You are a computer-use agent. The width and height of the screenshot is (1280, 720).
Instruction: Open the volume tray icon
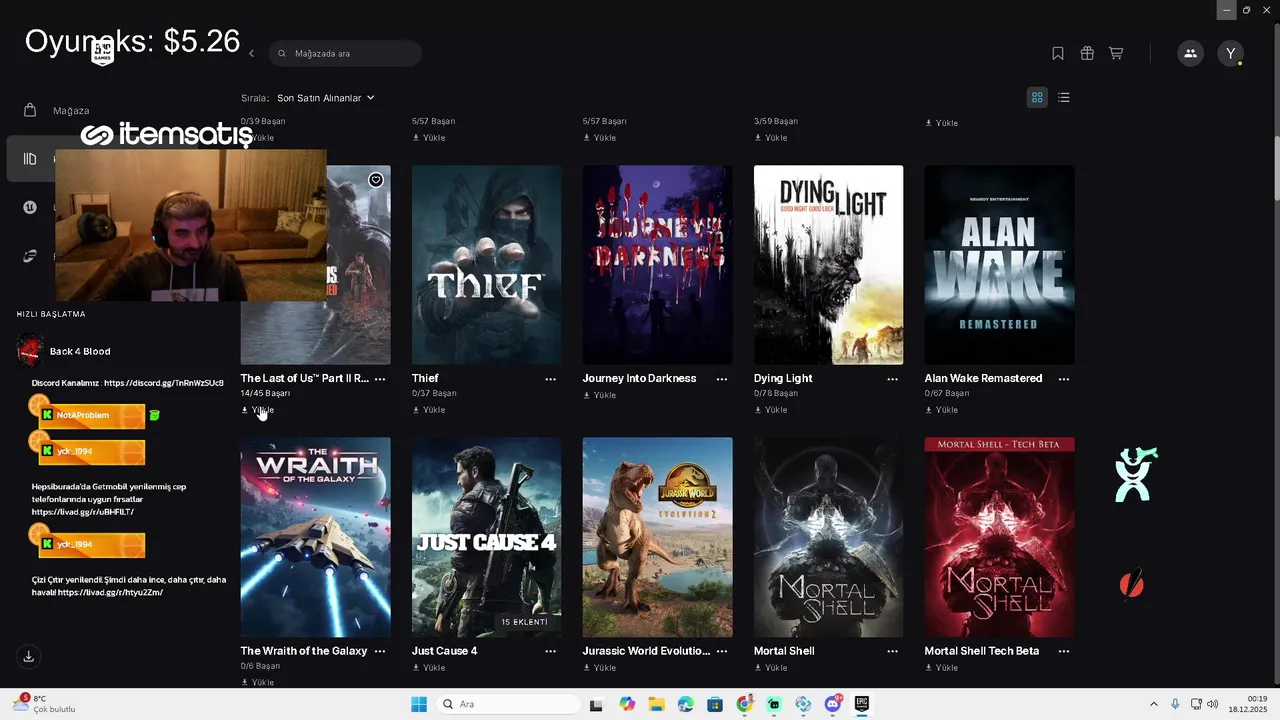coord(1213,704)
